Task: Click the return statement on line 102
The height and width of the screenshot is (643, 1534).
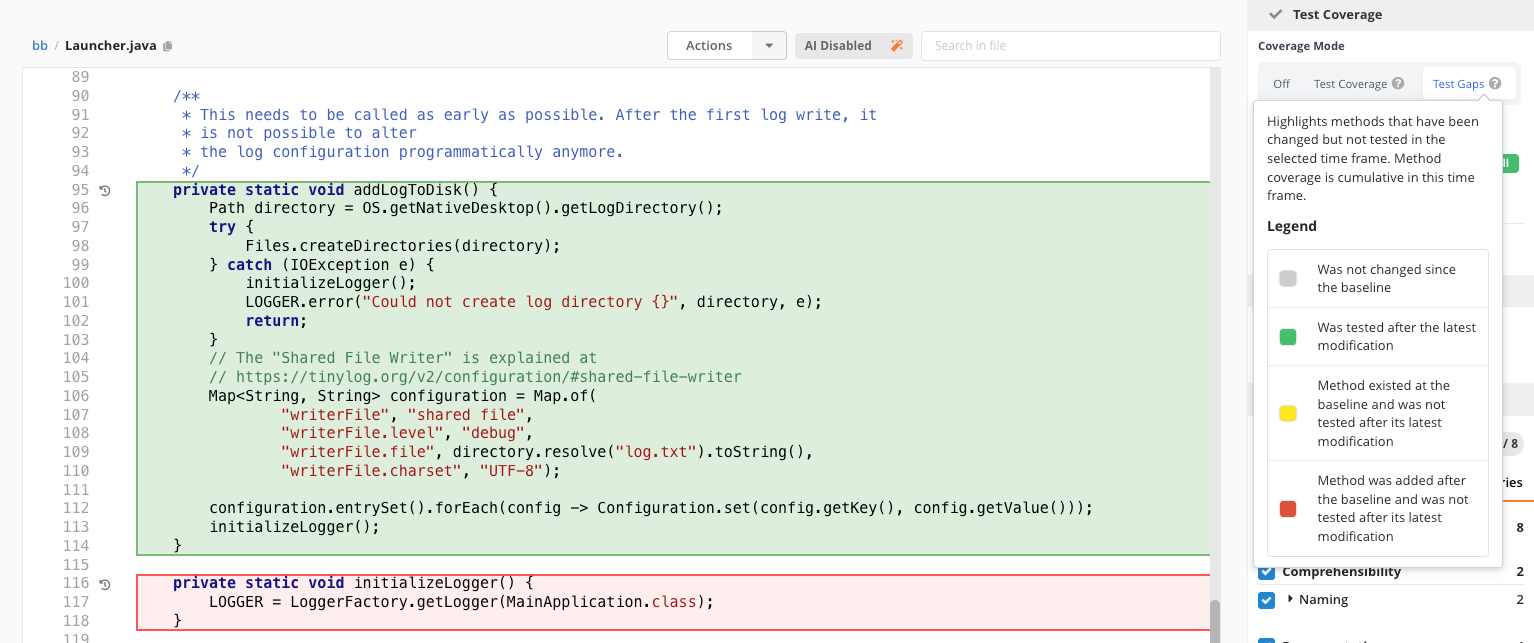Action: (x=276, y=321)
